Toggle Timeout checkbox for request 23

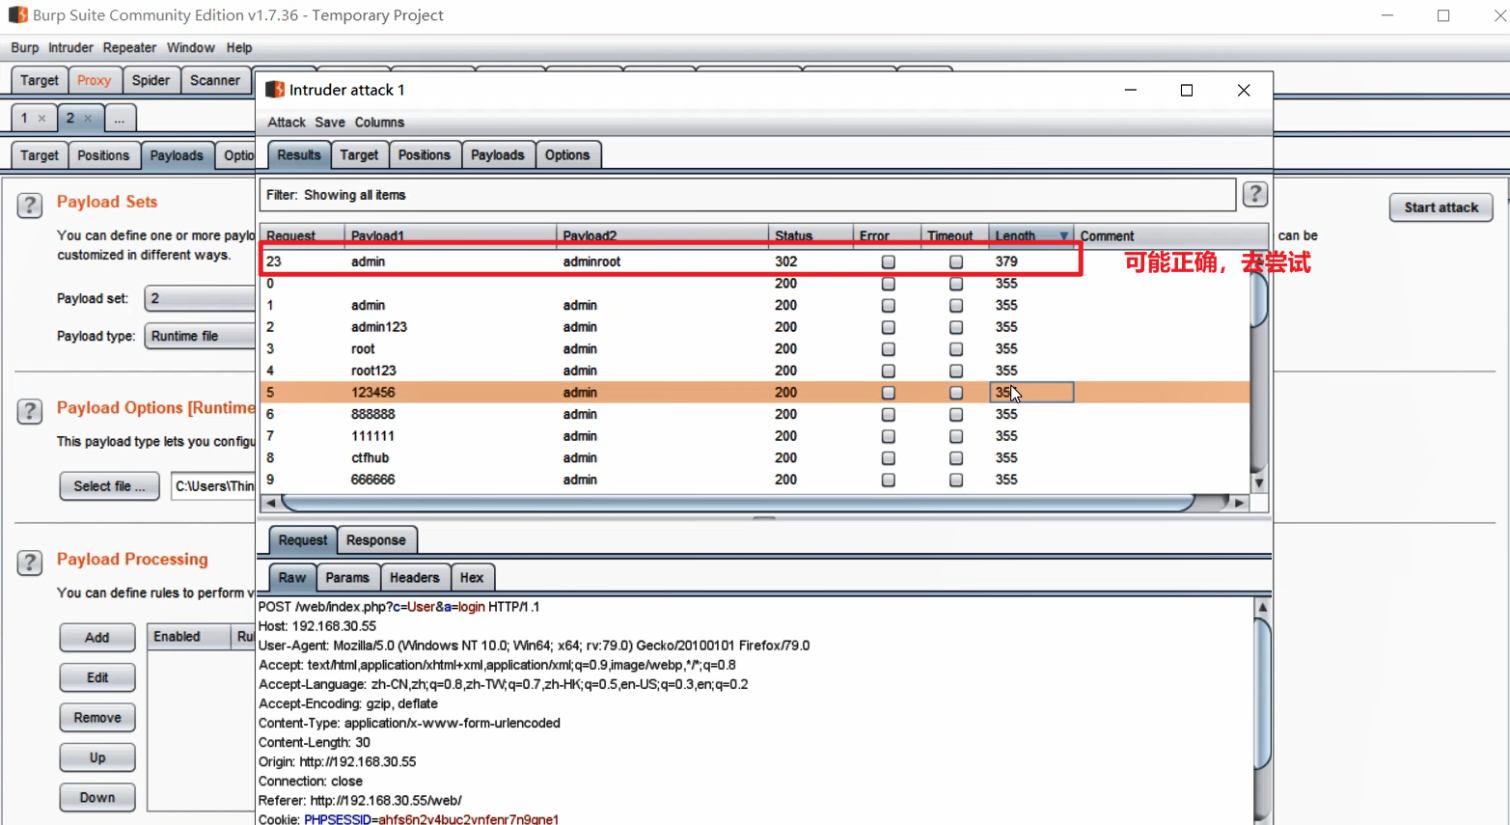(956, 262)
